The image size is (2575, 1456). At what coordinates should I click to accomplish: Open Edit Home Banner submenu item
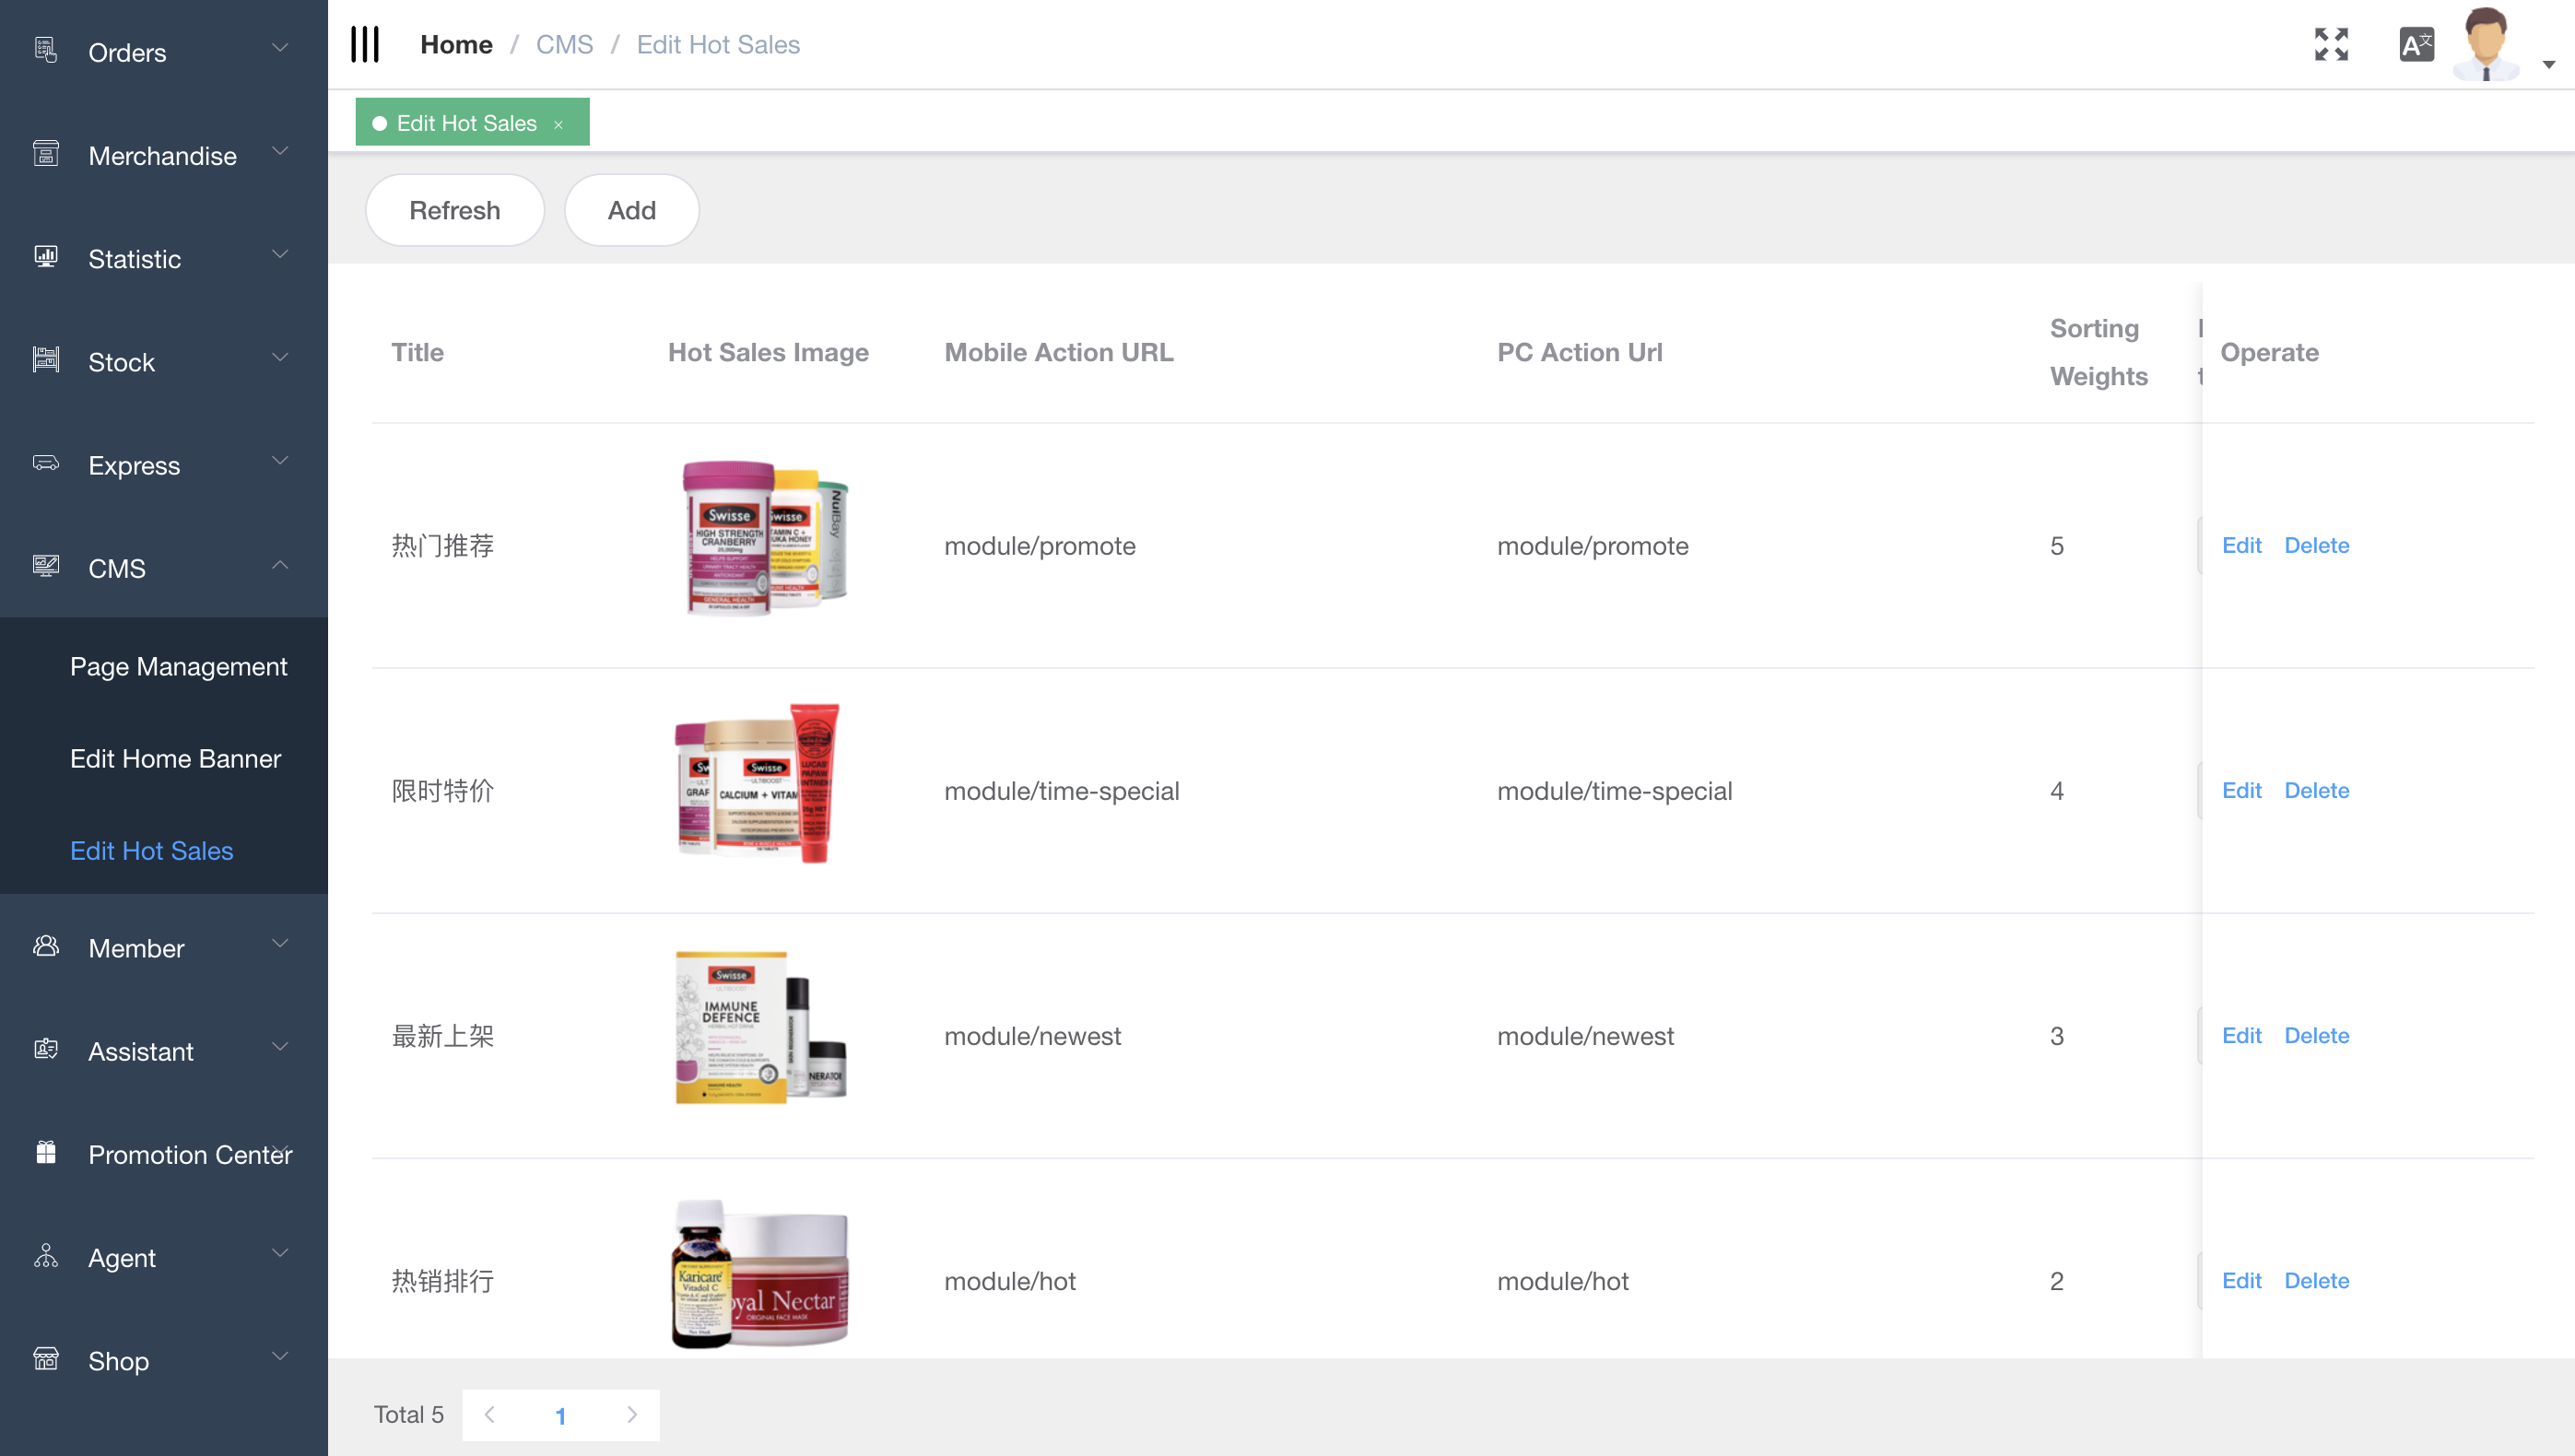pos(175,758)
